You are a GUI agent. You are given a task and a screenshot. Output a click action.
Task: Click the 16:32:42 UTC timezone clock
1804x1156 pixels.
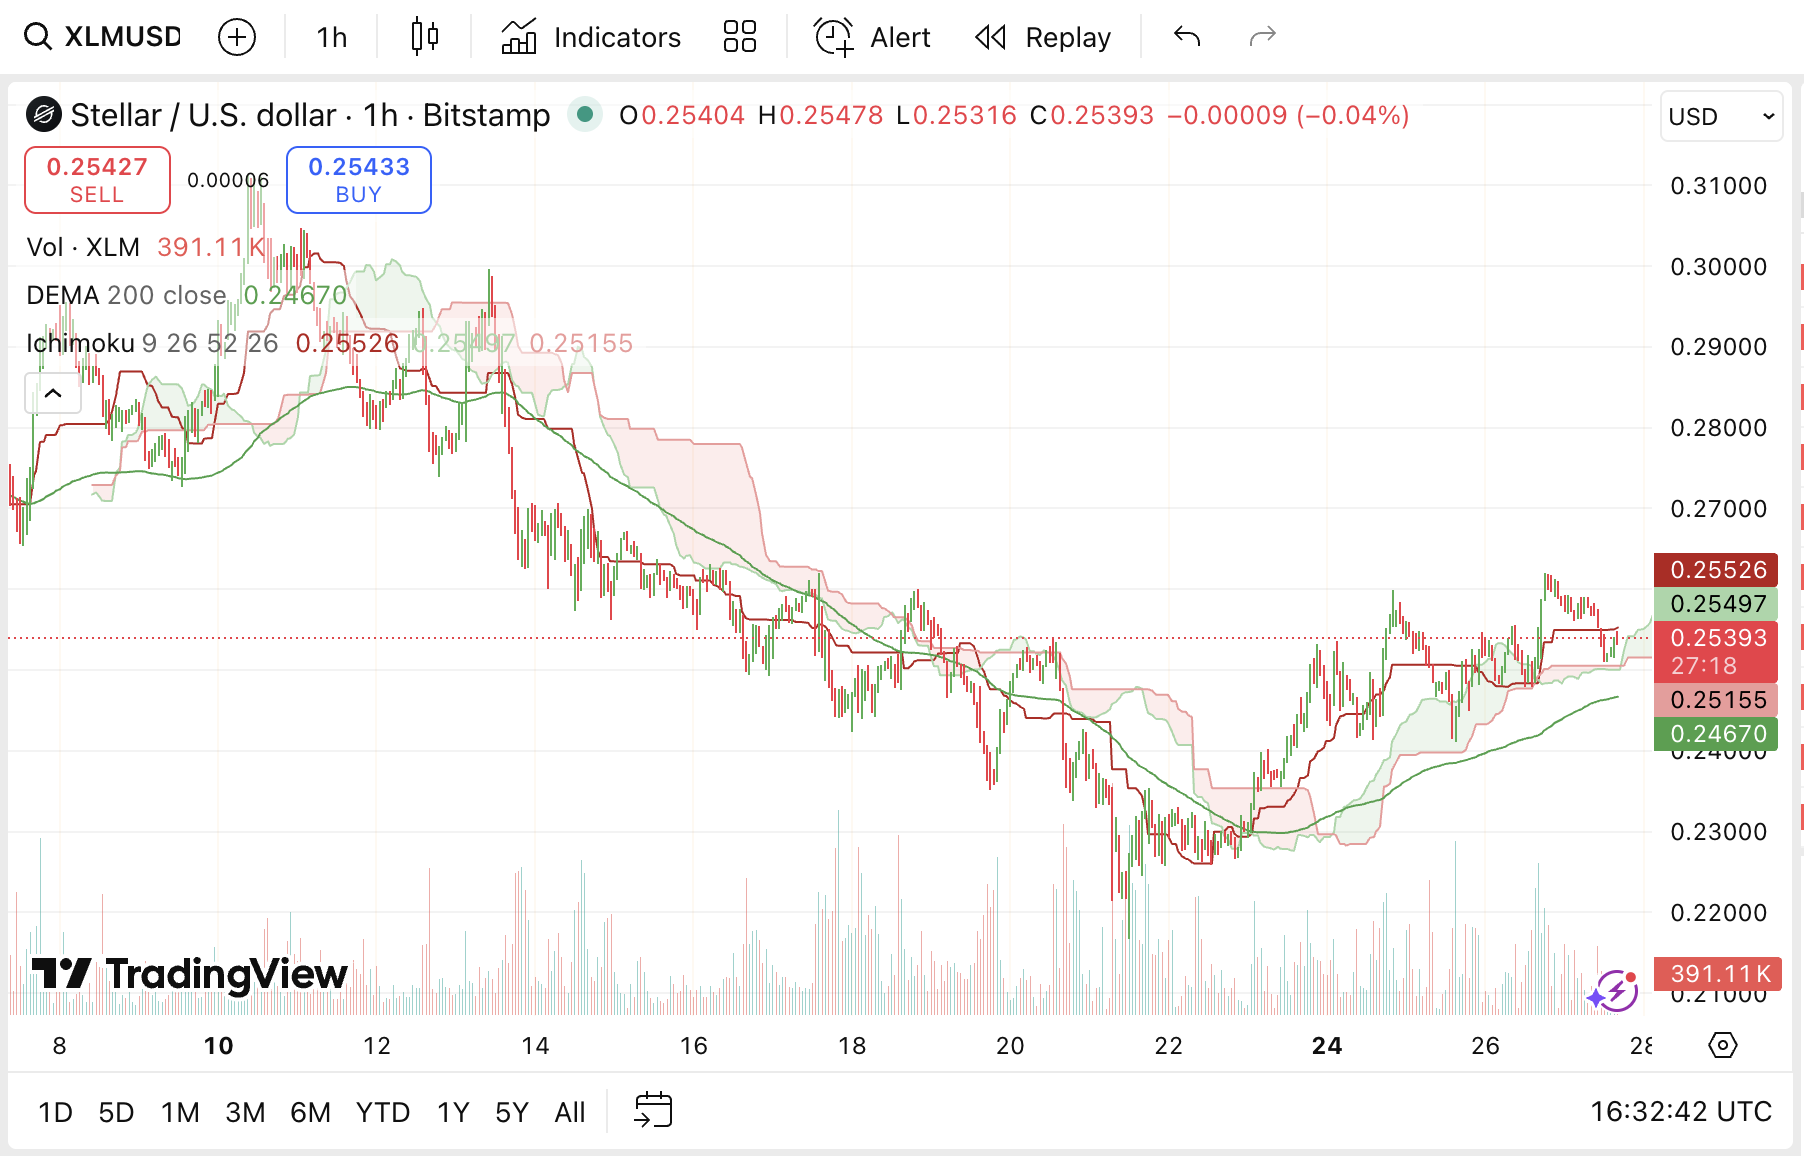click(x=1680, y=1111)
